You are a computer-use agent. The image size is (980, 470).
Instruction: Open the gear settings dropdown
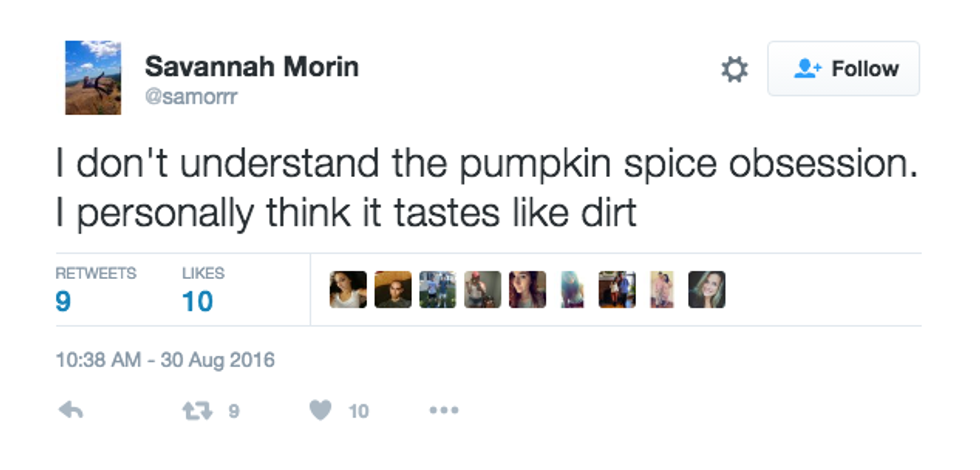click(735, 70)
